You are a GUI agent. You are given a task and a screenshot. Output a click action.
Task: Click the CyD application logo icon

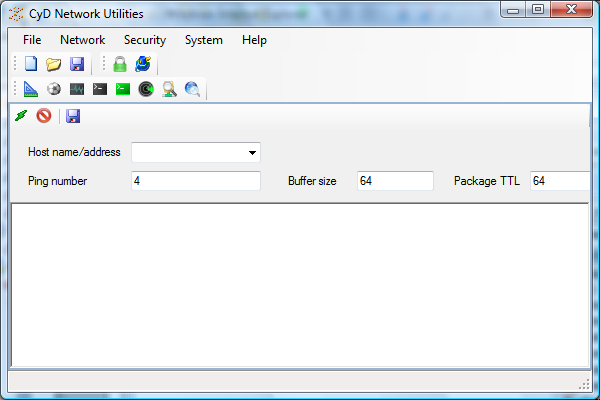[x=16, y=14]
